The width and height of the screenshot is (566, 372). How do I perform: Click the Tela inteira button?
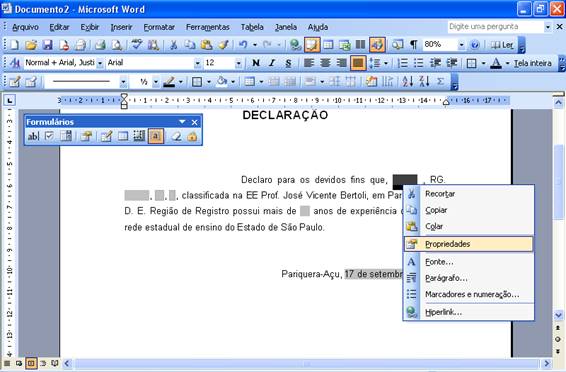[x=533, y=63]
